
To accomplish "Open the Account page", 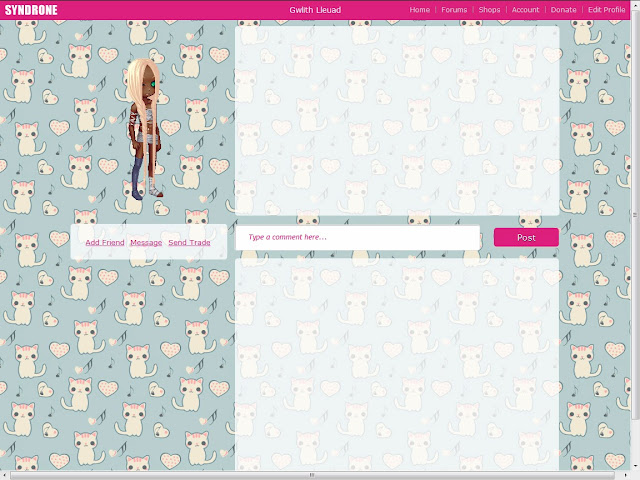I will [525, 10].
